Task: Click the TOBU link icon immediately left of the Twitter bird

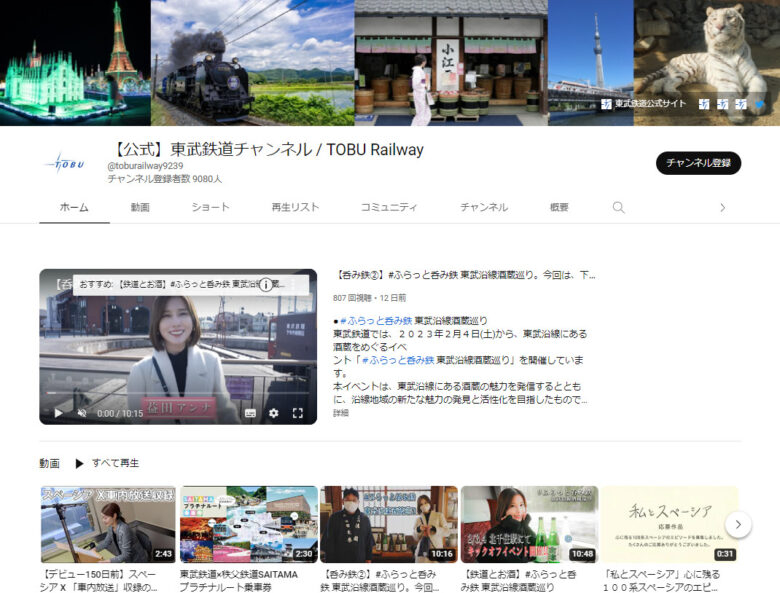Action: [x=741, y=104]
